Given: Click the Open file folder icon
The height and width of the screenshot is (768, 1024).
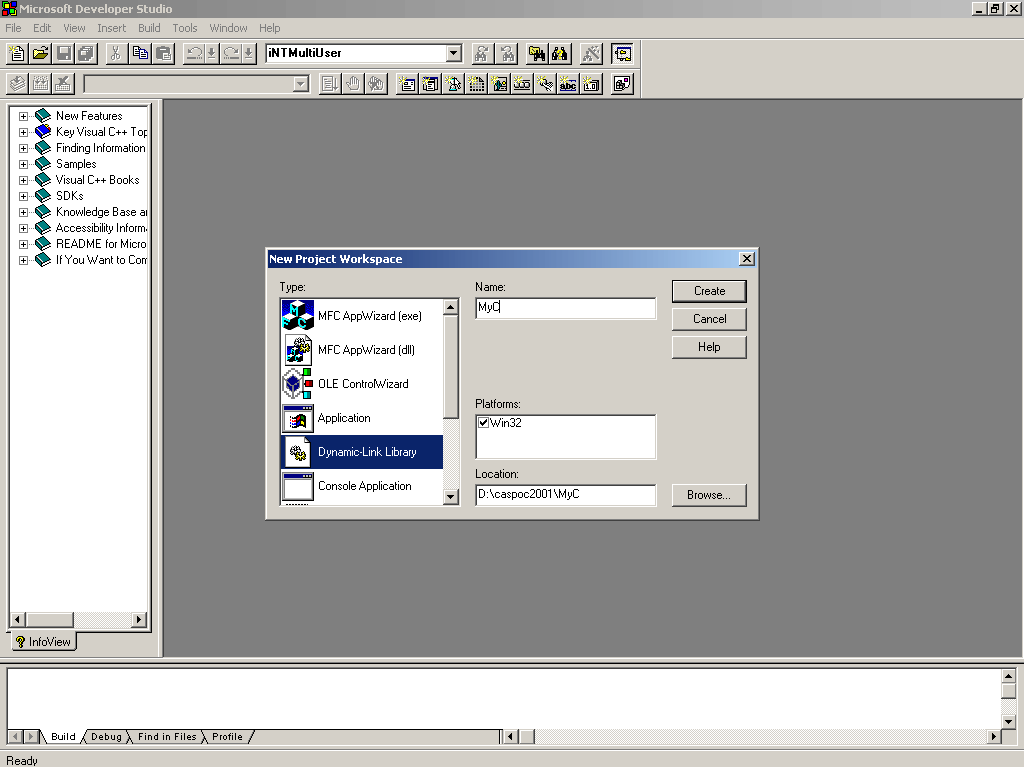Looking at the screenshot, I should click(x=40, y=54).
